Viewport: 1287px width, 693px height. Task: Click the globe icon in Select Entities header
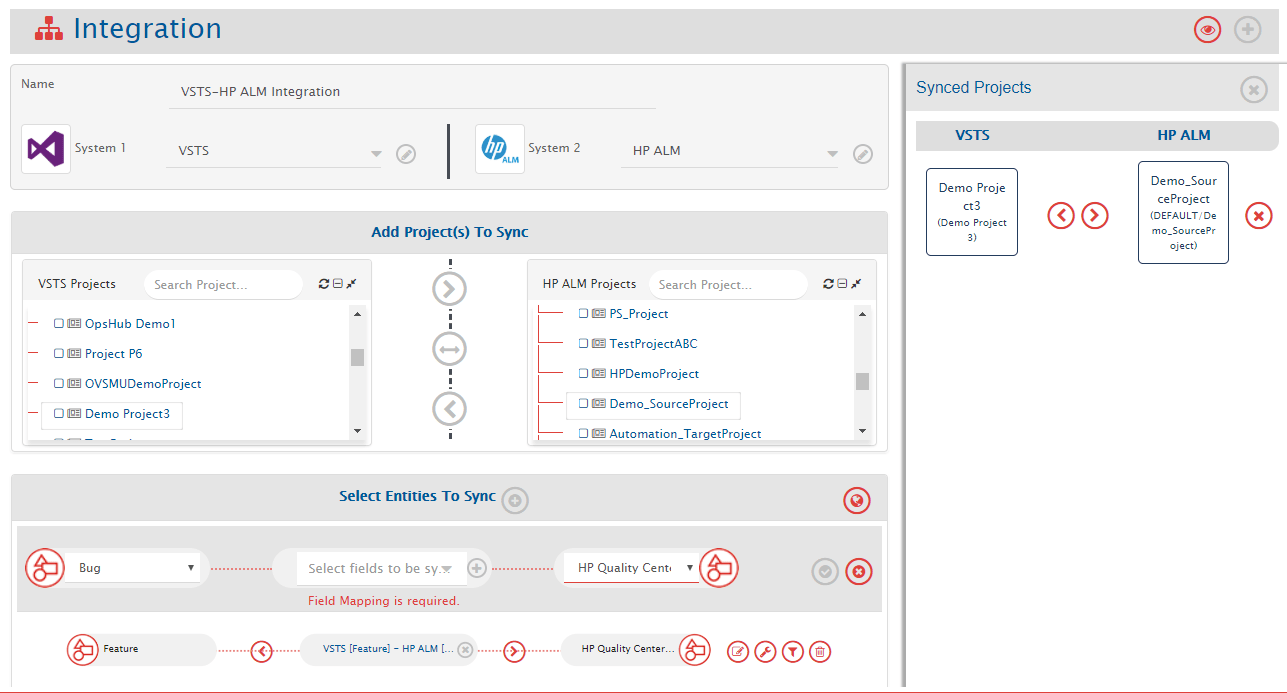pyautogui.click(x=856, y=501)
